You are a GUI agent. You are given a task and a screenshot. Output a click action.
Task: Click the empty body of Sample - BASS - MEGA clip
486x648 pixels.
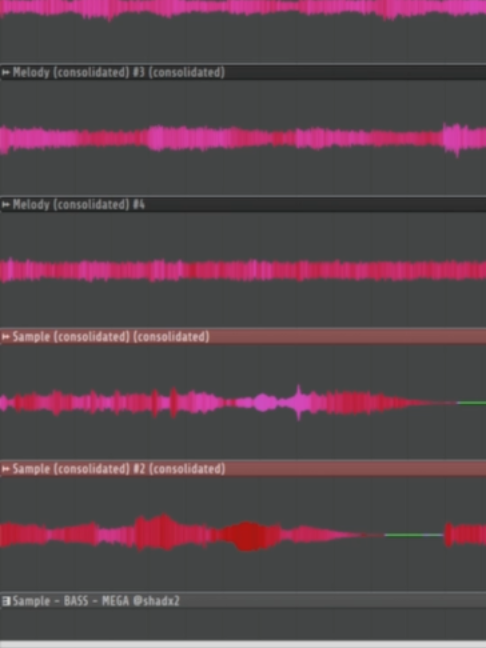243,624
